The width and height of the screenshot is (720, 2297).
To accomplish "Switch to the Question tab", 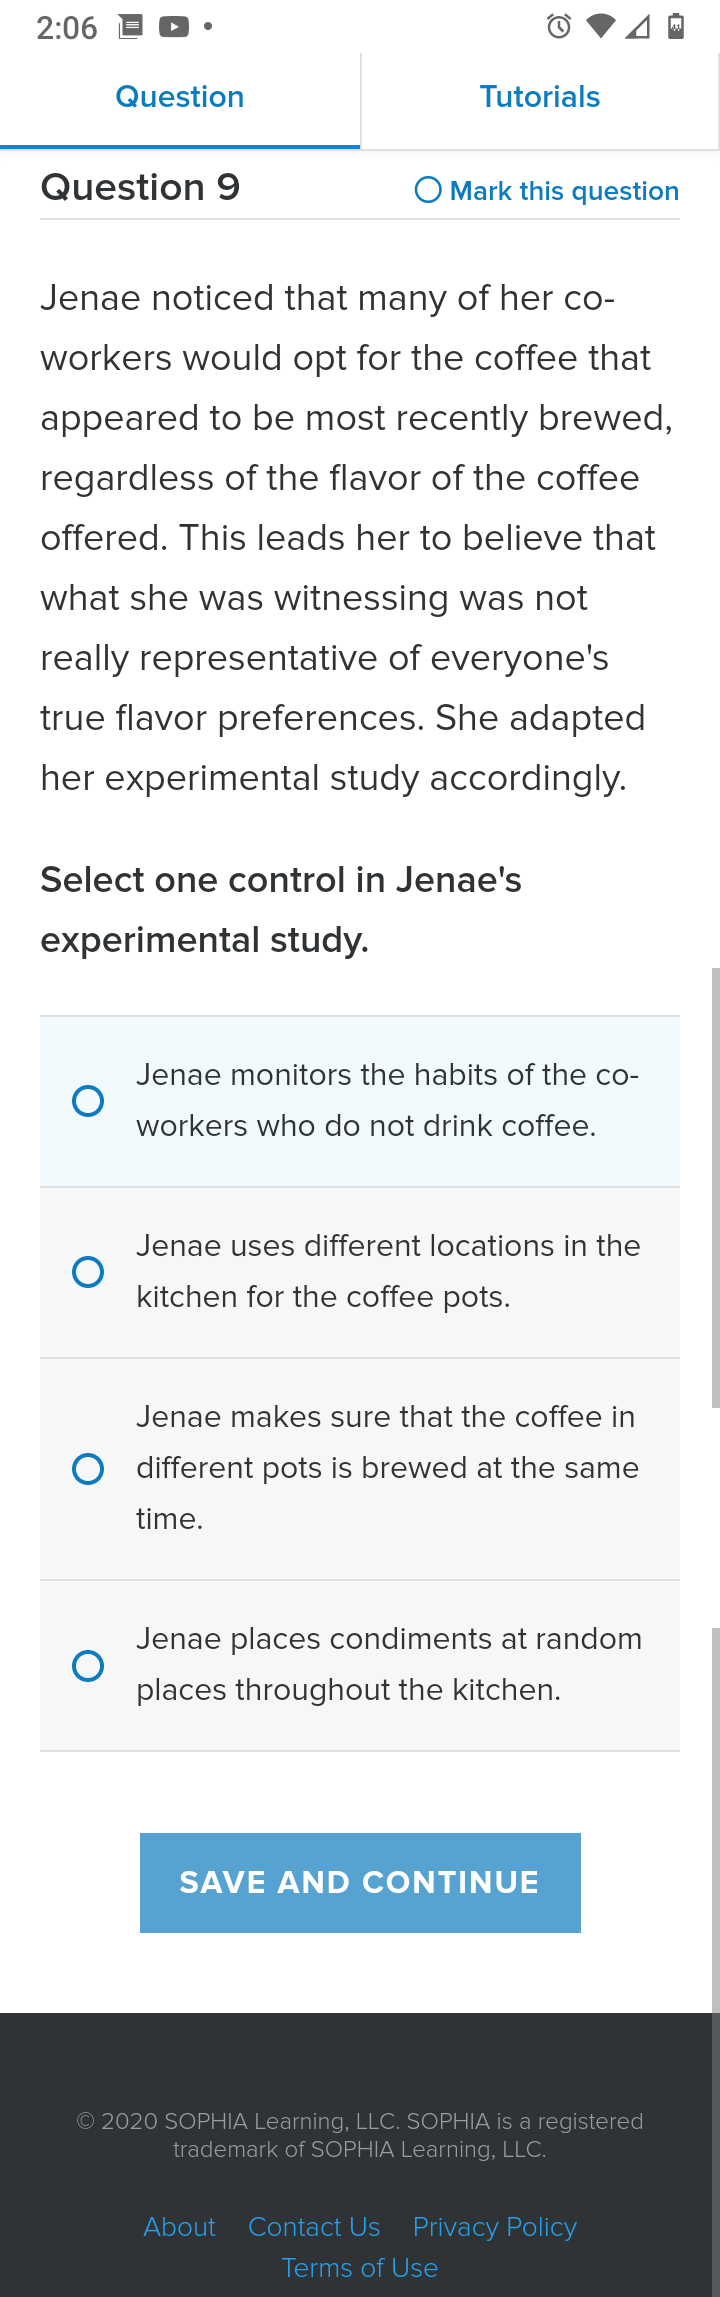I will click(180, 98).
